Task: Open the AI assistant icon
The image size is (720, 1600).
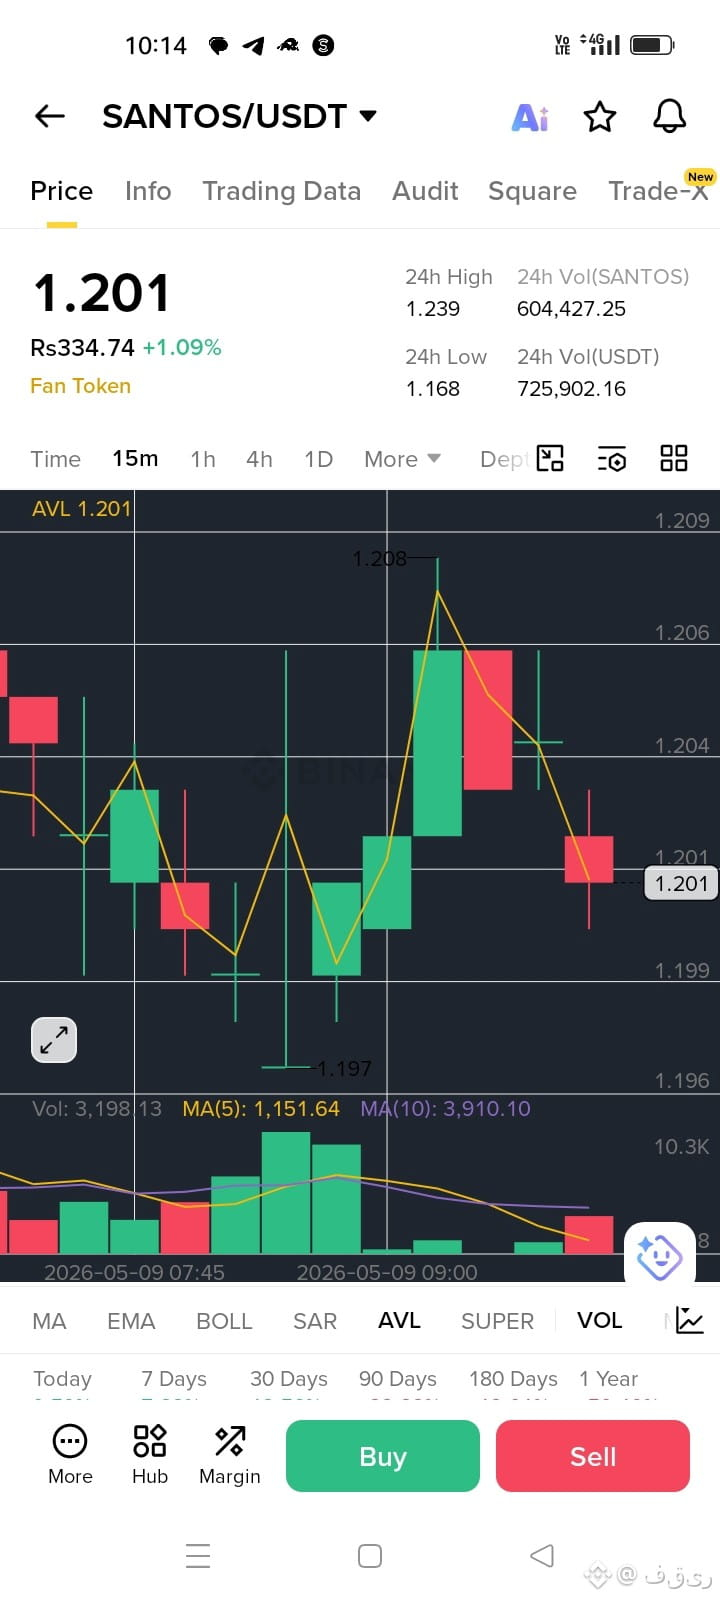Action: point(530,117)
